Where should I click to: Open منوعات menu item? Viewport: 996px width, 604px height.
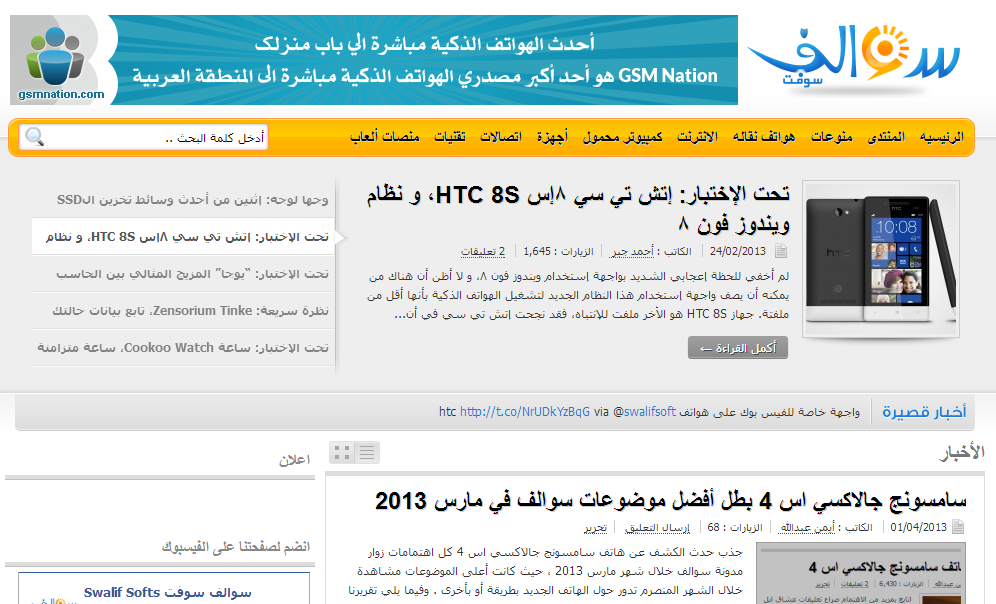831,137
